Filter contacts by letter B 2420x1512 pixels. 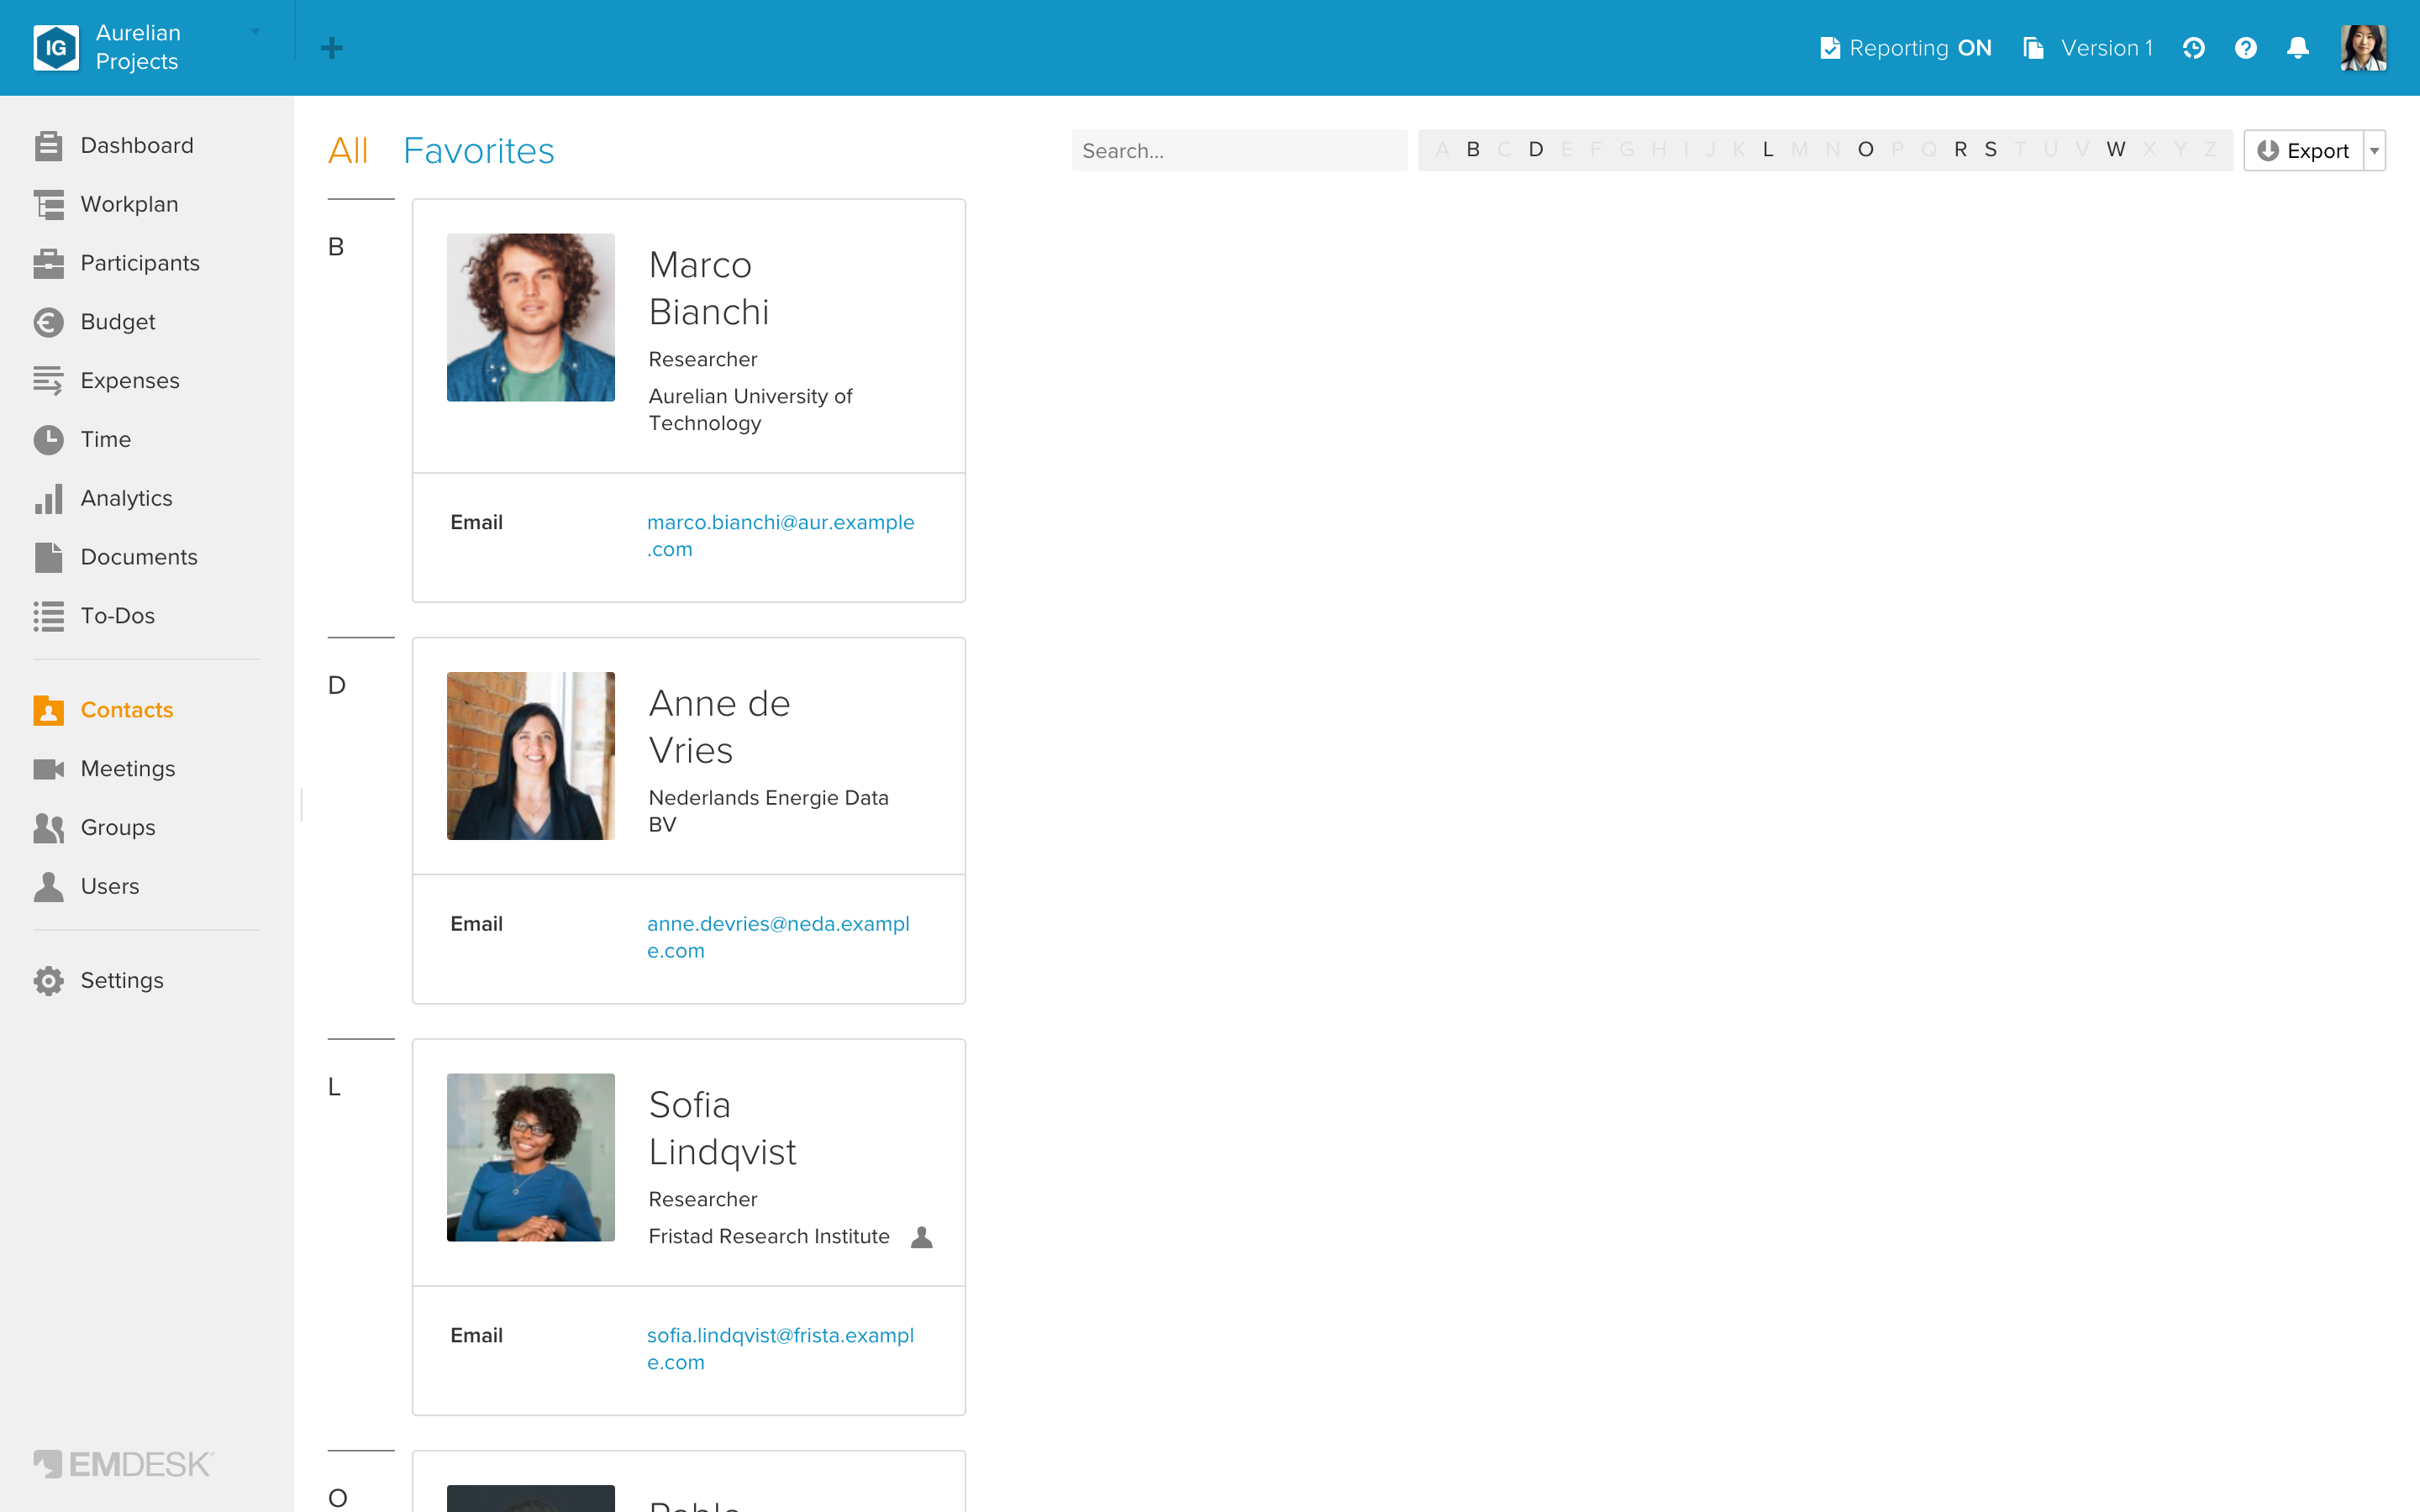(x=1473, y=150)
